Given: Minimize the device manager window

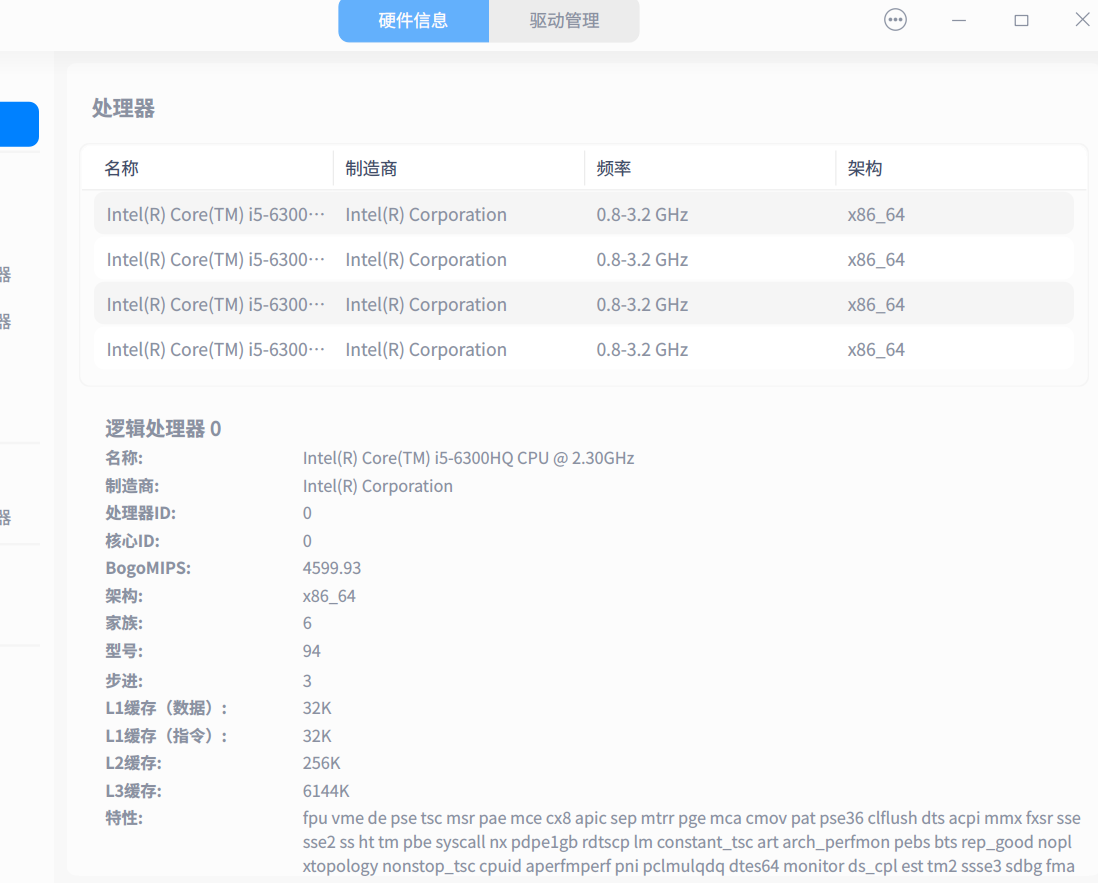Looking at the screenshot, I should (x=958, y=20).
